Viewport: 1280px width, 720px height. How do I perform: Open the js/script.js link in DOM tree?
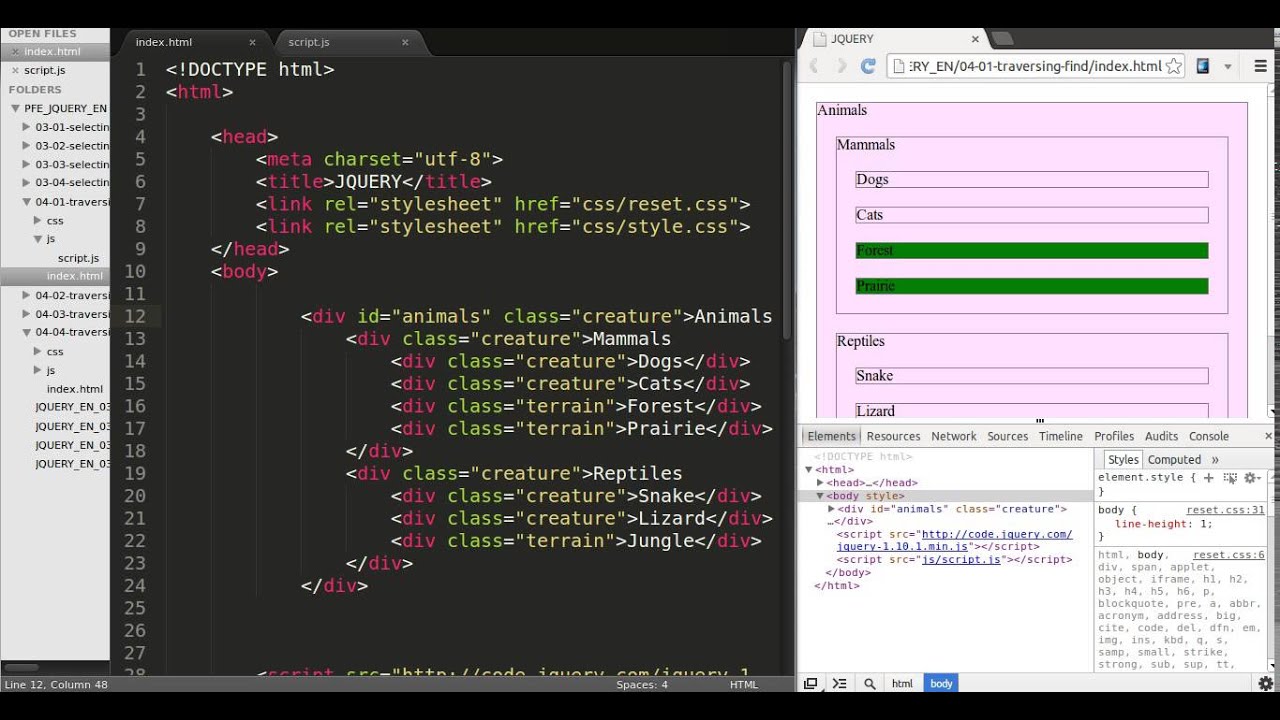coord(961,560)
